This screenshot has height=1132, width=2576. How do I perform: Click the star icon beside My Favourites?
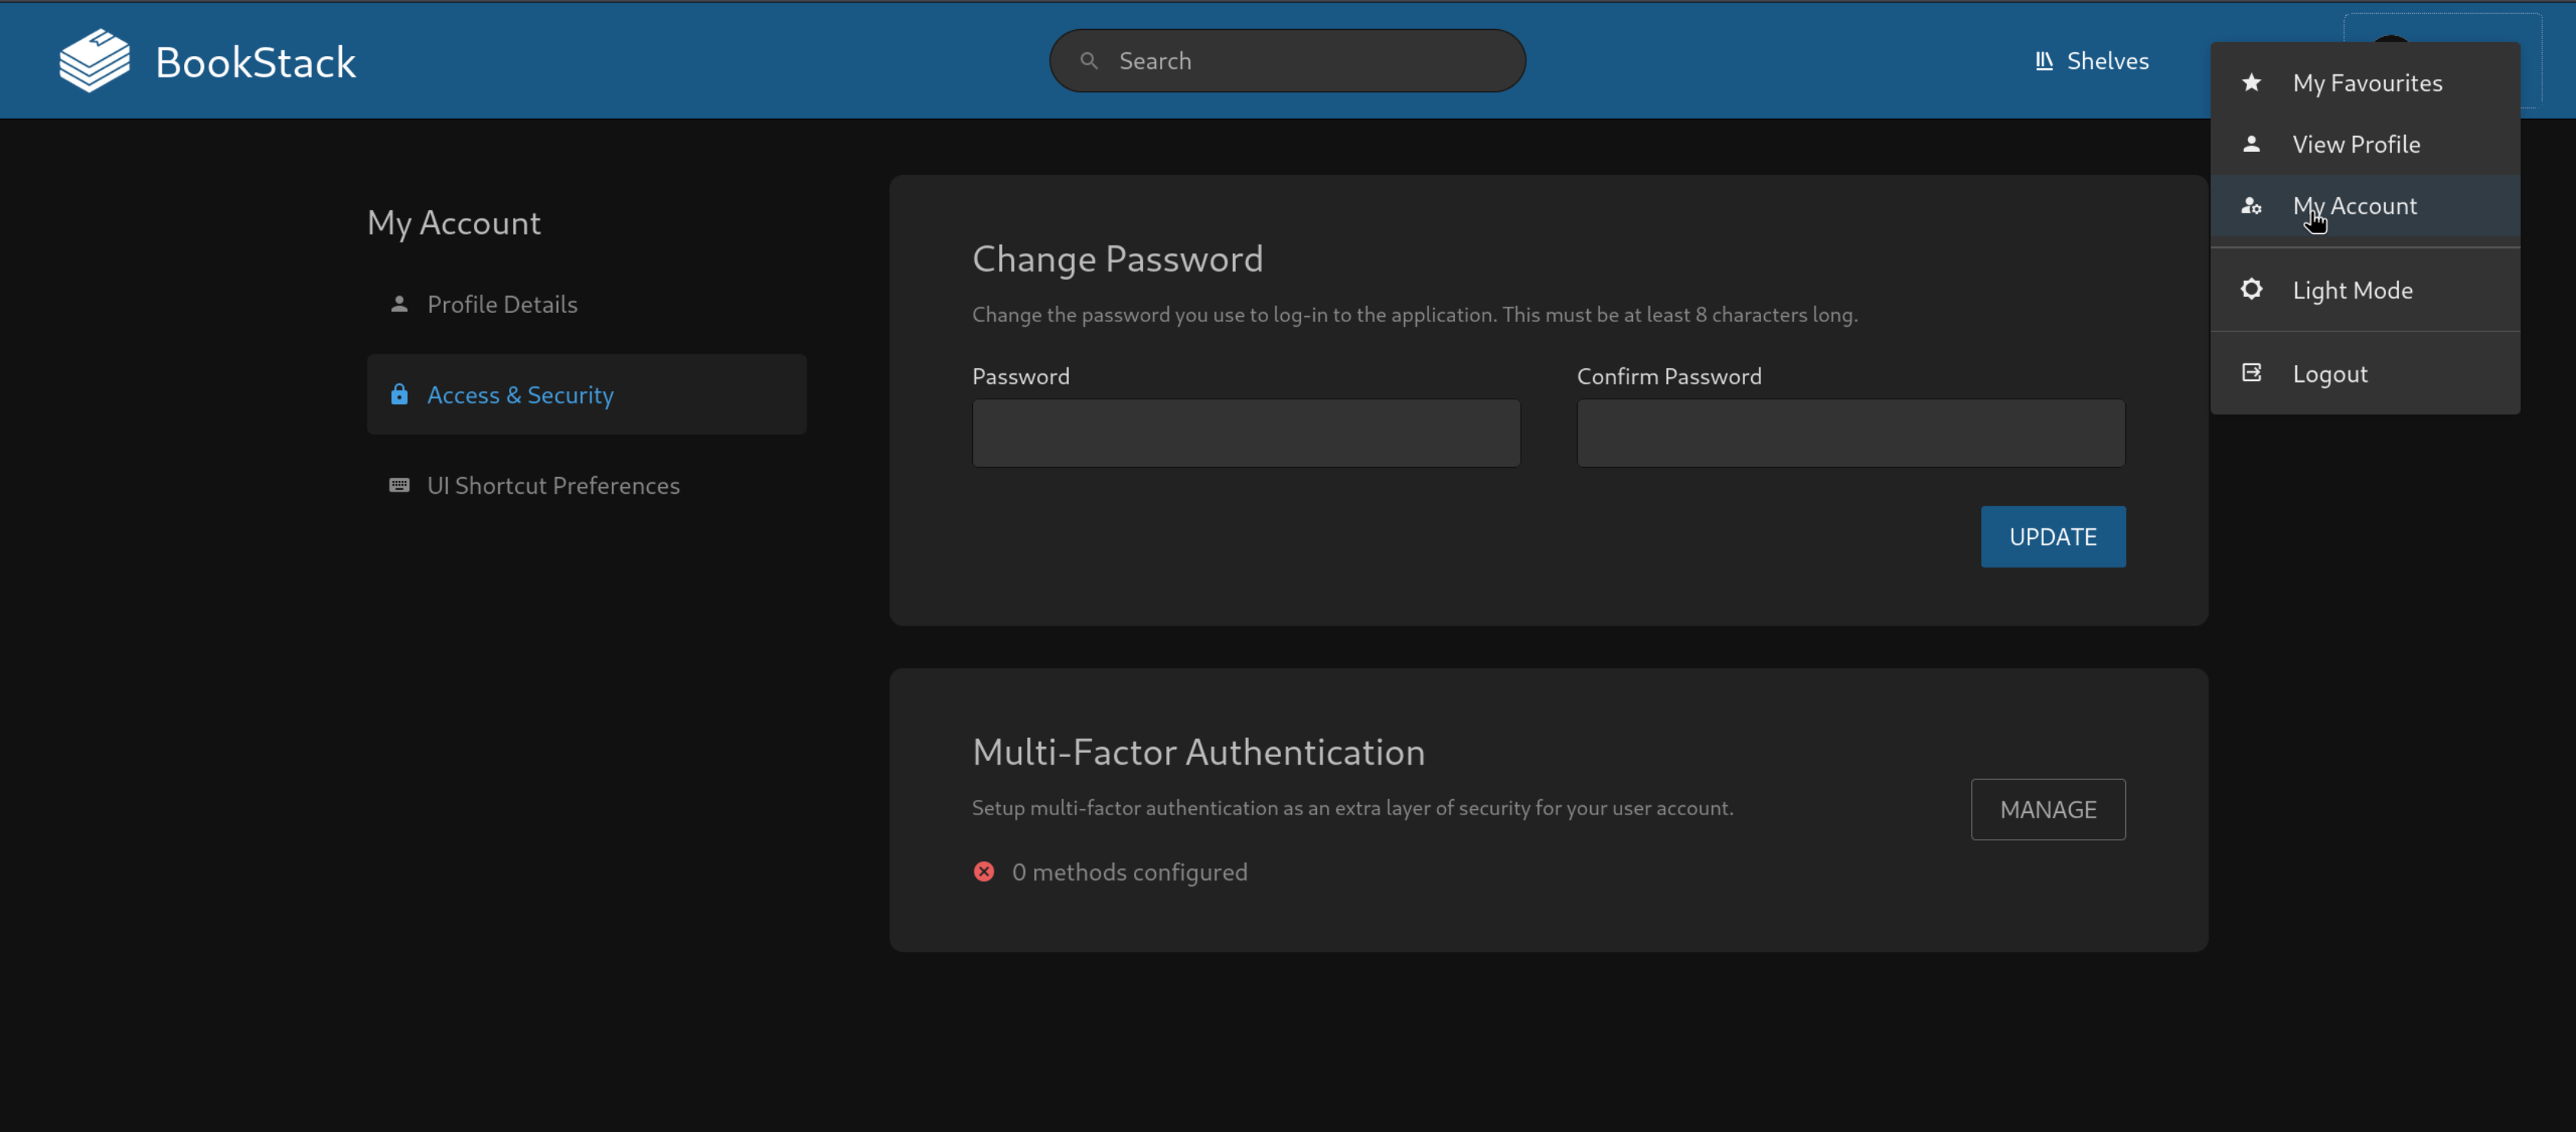coord(2251,83)
